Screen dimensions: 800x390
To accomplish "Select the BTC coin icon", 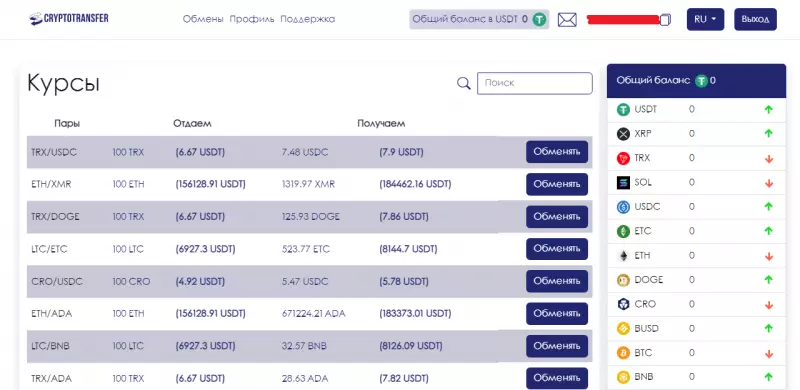I will tap(623, 353).
